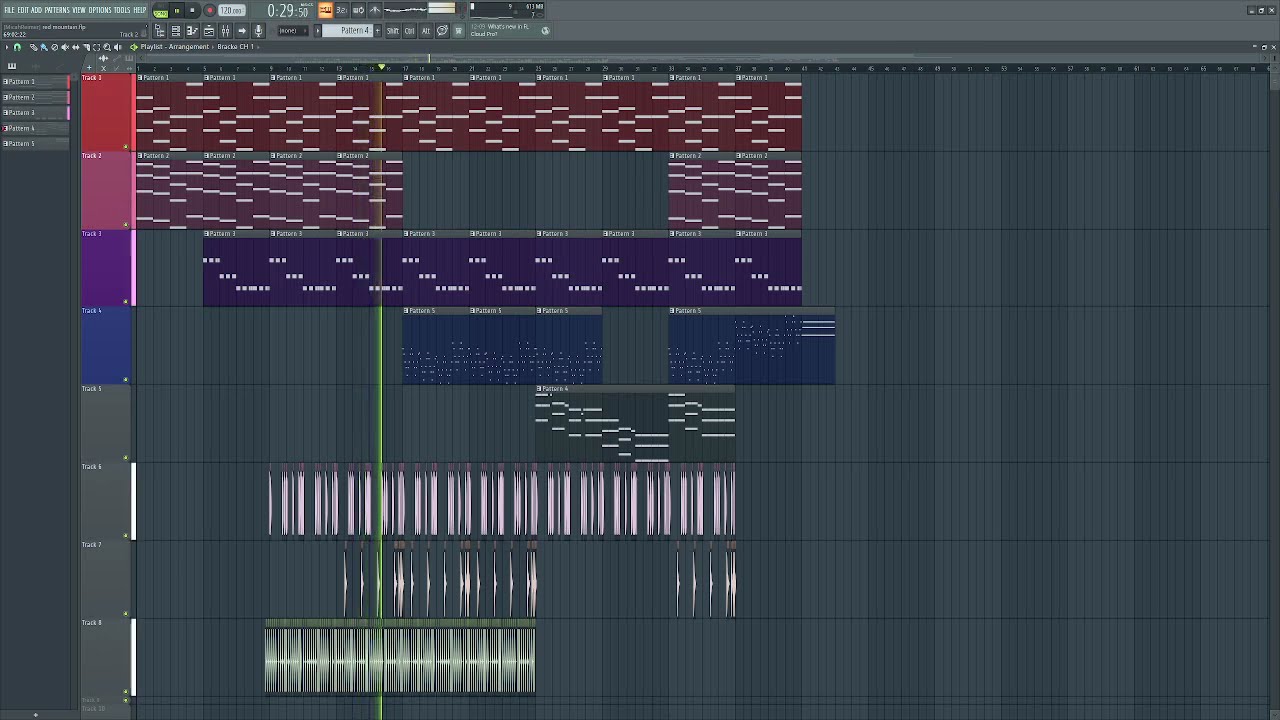Click the Stop transport button
1280x720 pixels.
[x=192, y=11]
